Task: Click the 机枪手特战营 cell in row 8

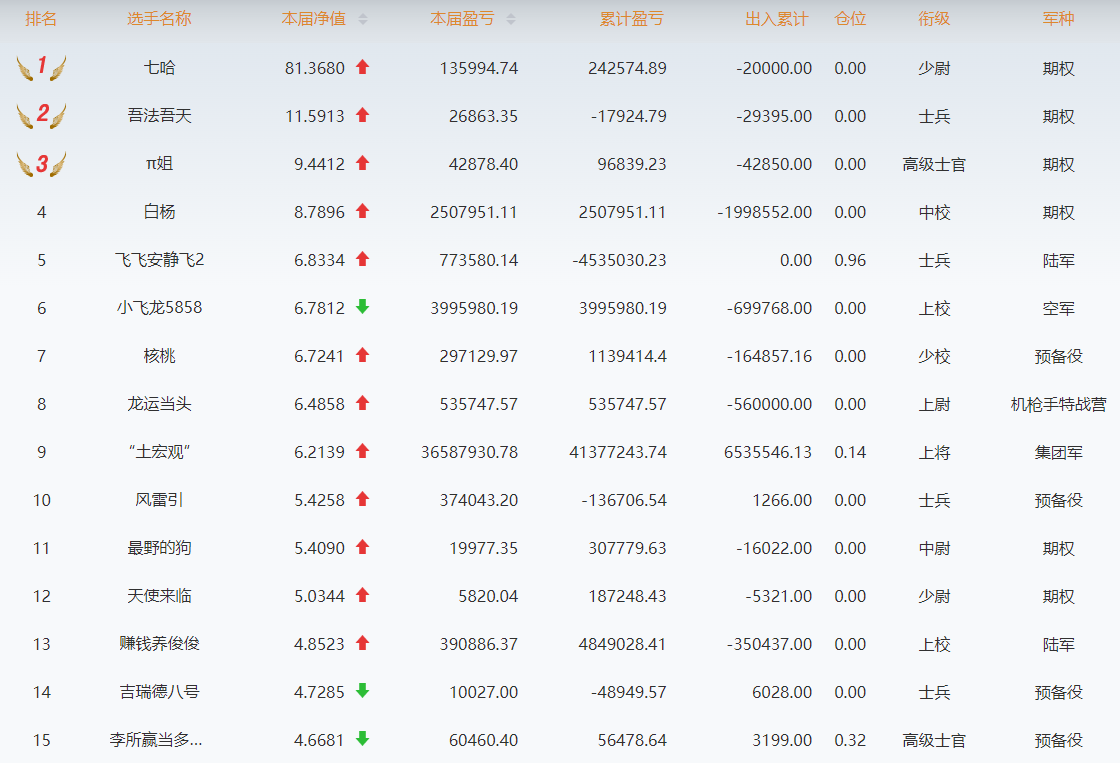Action: 1058,404
